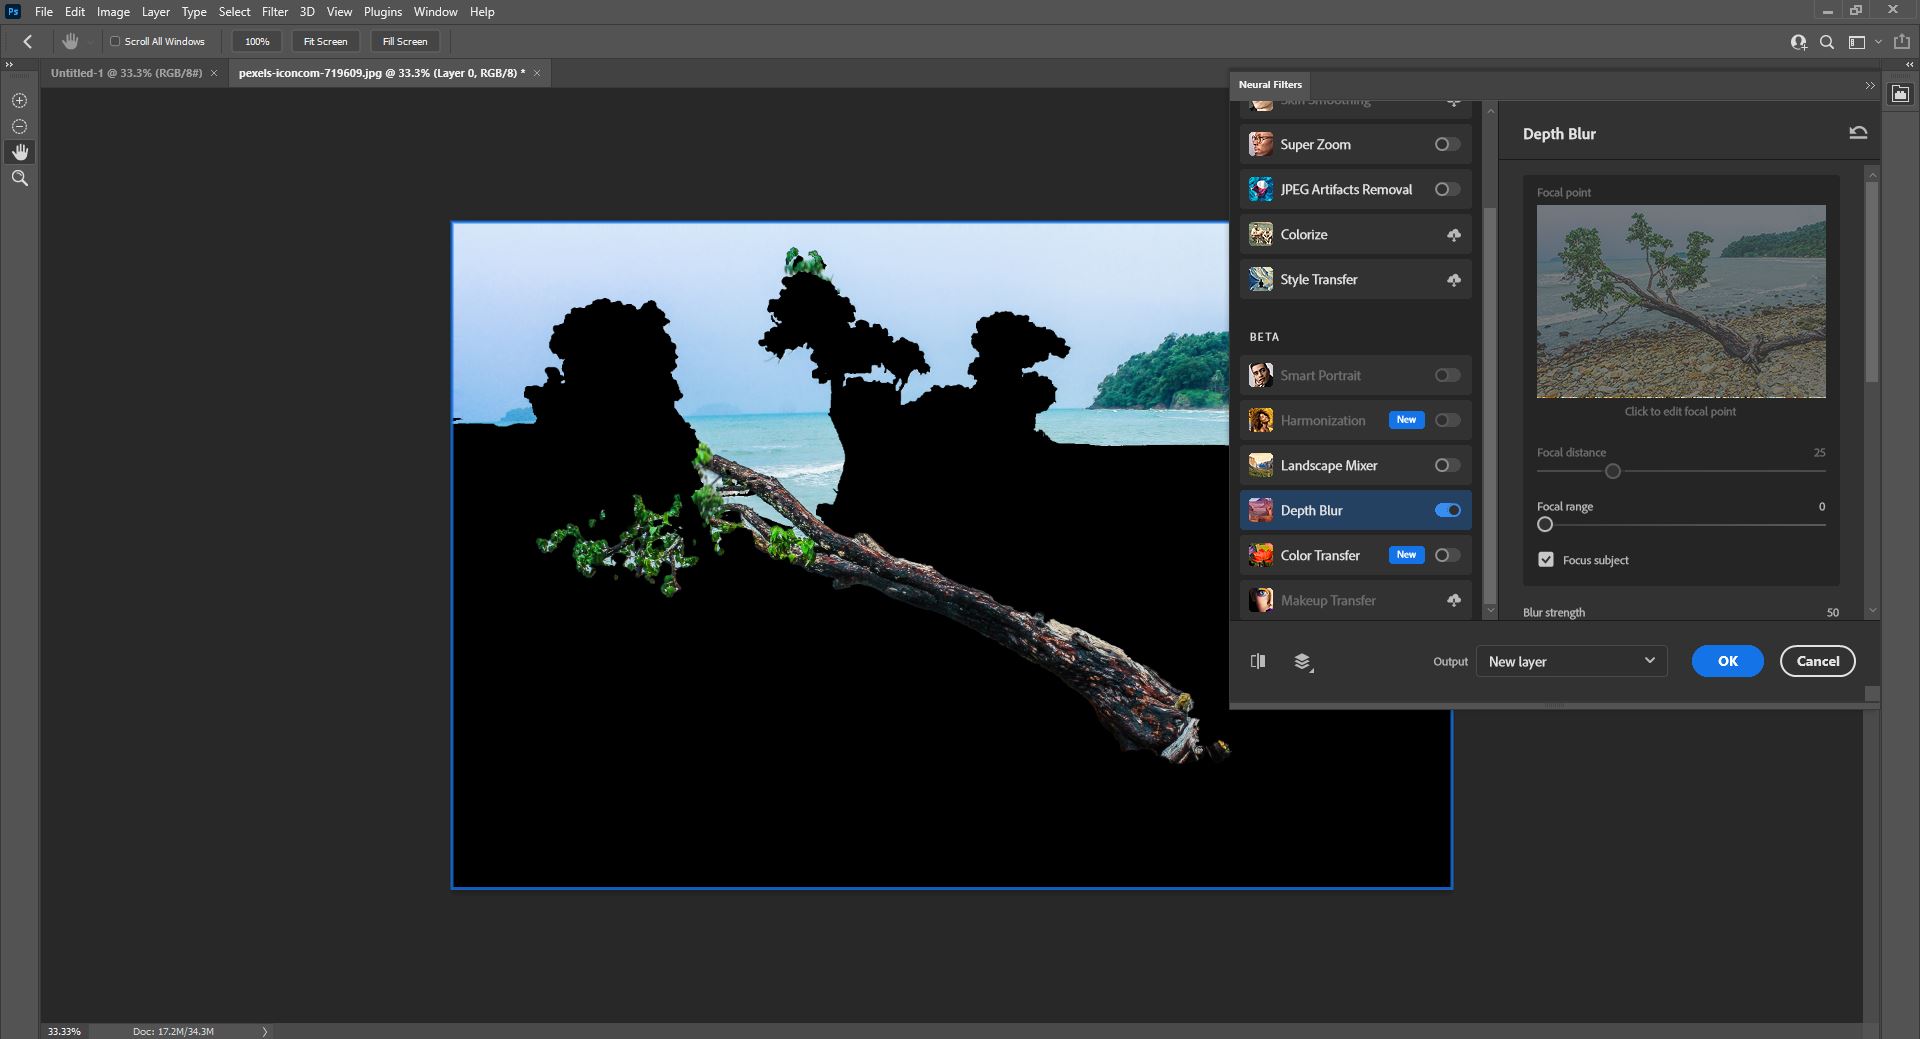Open Photoshop search with the magnifier icon
Image resolution: width=1920 pixels, height=1039 pixels.
click(x=1827, y=42)
